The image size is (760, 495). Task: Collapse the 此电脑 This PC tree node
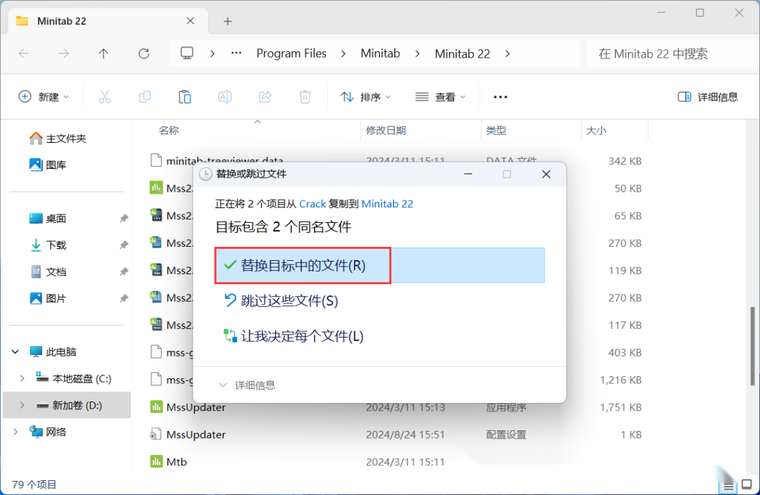[x=15, y=351]
